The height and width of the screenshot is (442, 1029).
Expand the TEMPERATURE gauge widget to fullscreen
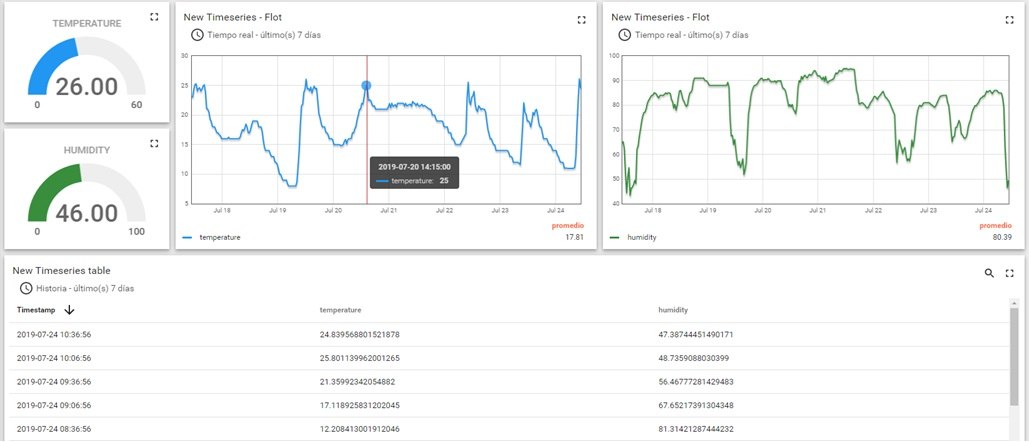[x=154, y=17]
